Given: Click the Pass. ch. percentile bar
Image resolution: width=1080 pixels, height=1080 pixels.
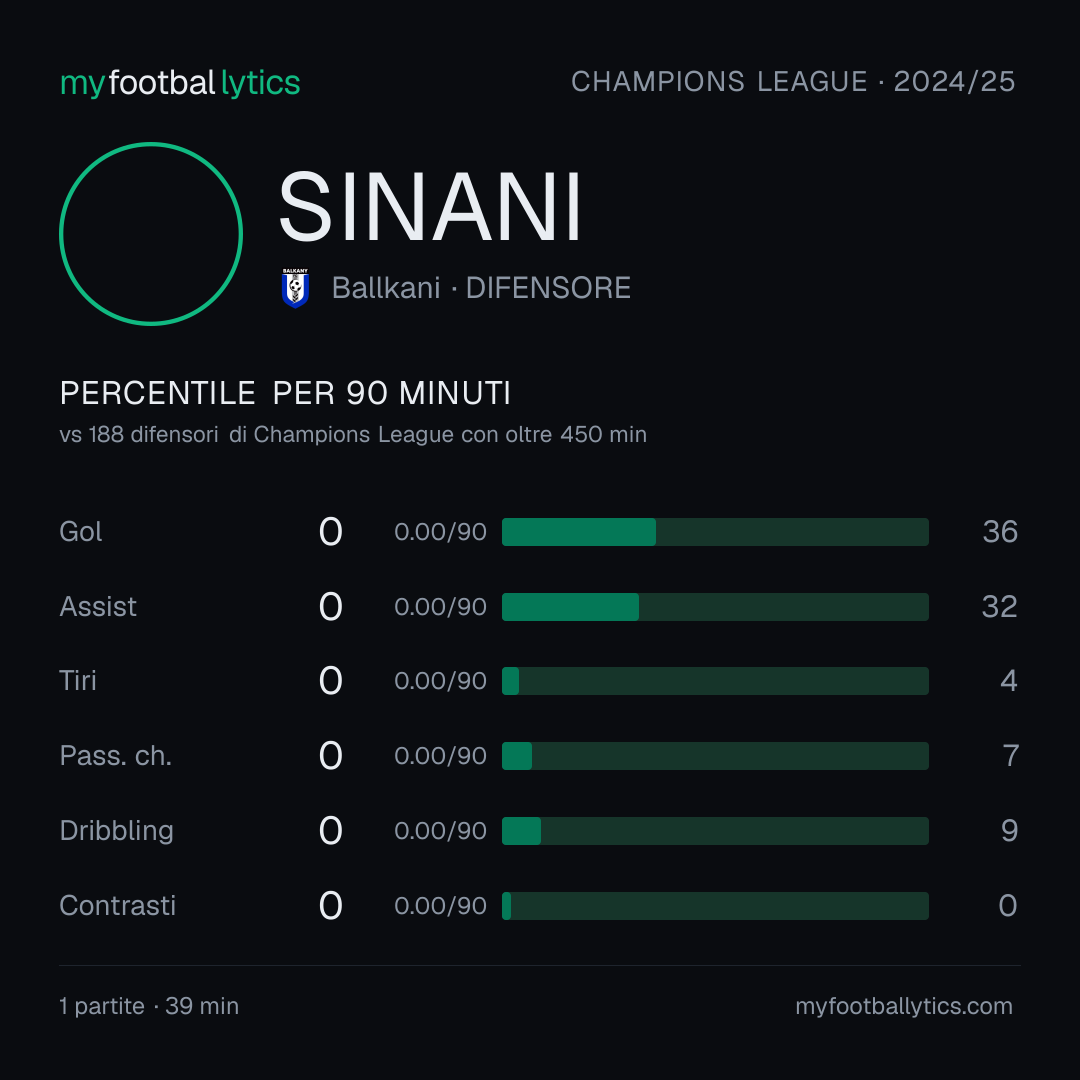Looking at the screenshot, I should click(715, 756).
